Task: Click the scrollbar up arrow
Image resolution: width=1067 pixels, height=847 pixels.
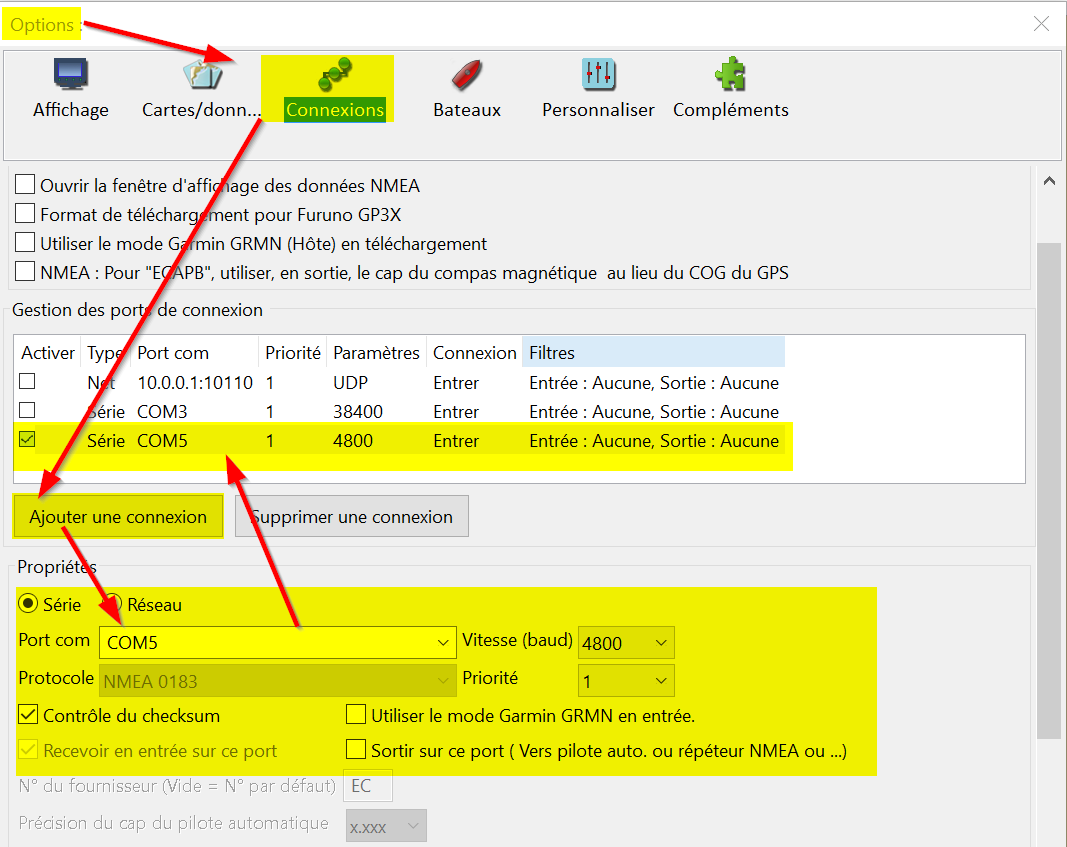Action: (1049, 181)
